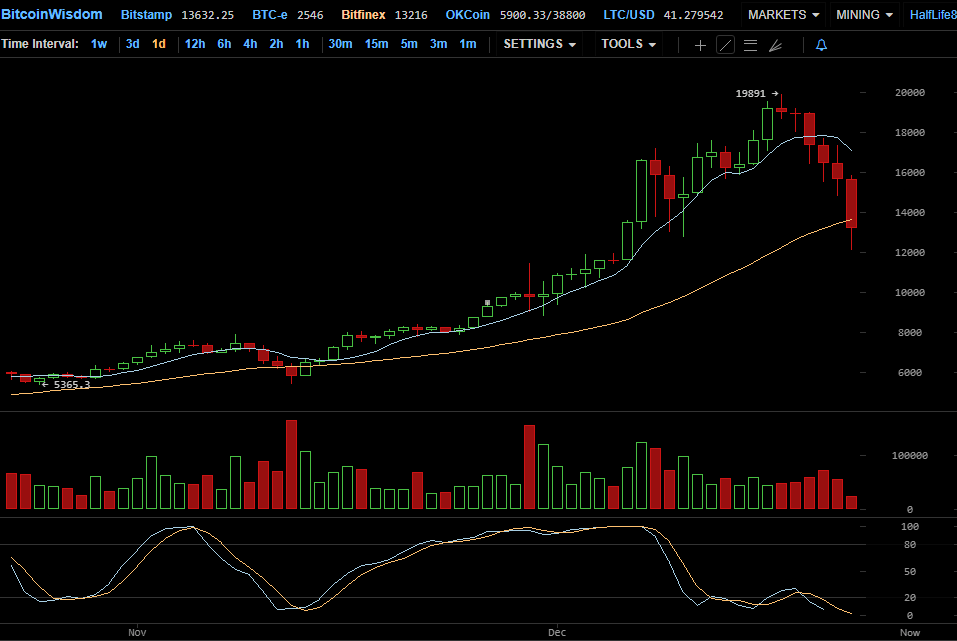Click the blue alert bell icon
The height and width of the screenshot is (641, 957).
(x=821, y=45)
